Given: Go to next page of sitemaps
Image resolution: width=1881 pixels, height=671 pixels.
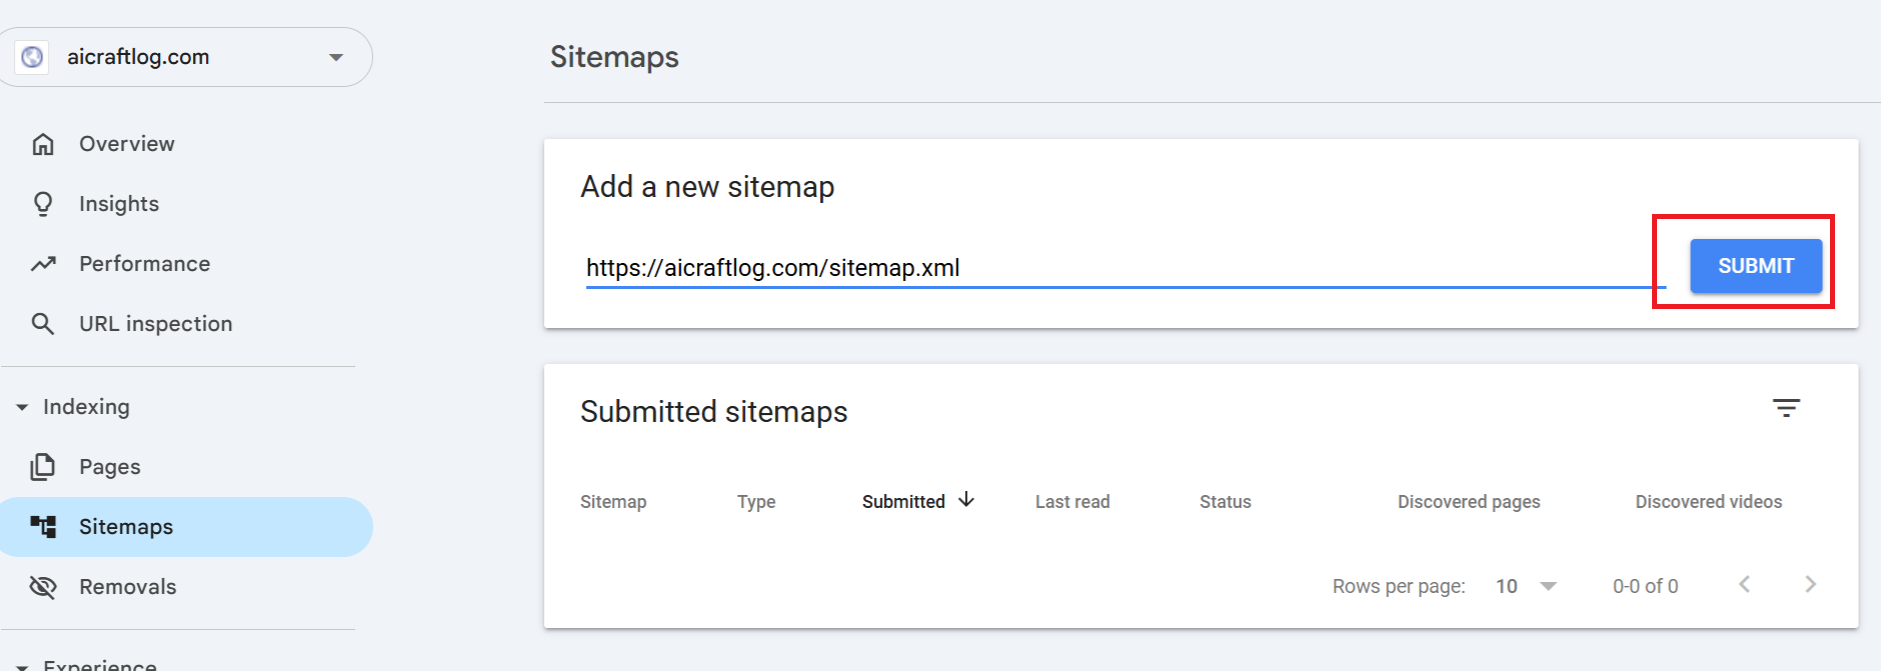Looking at the screenshot, I should coord(1810,585).
